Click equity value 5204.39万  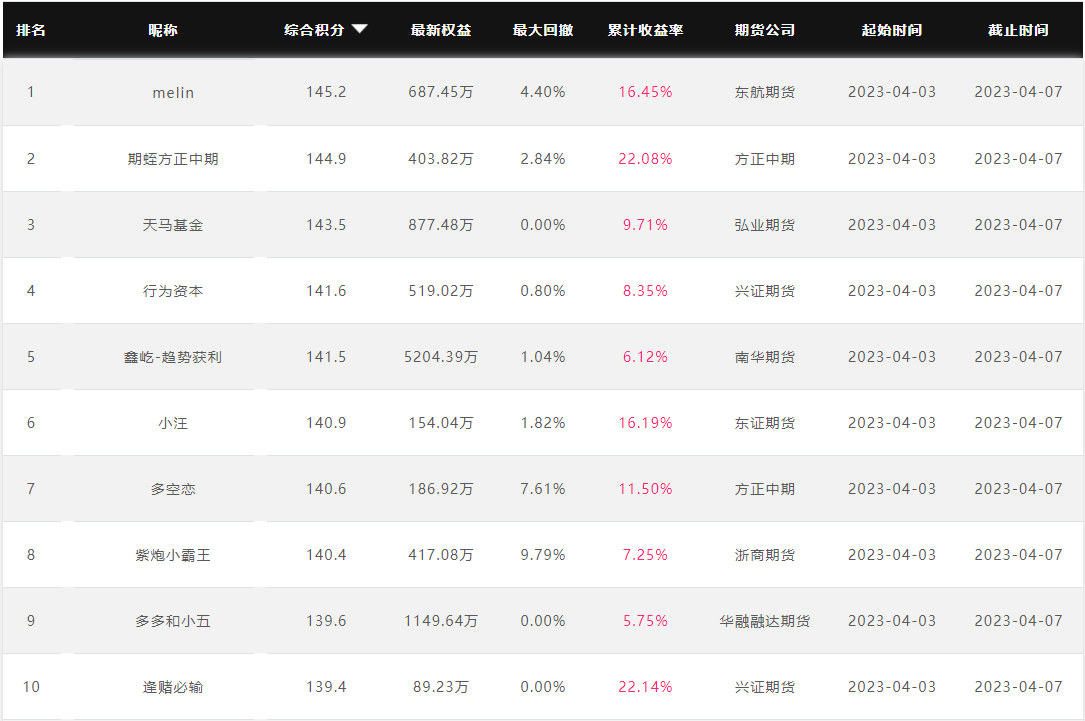[x=441, y=357]
